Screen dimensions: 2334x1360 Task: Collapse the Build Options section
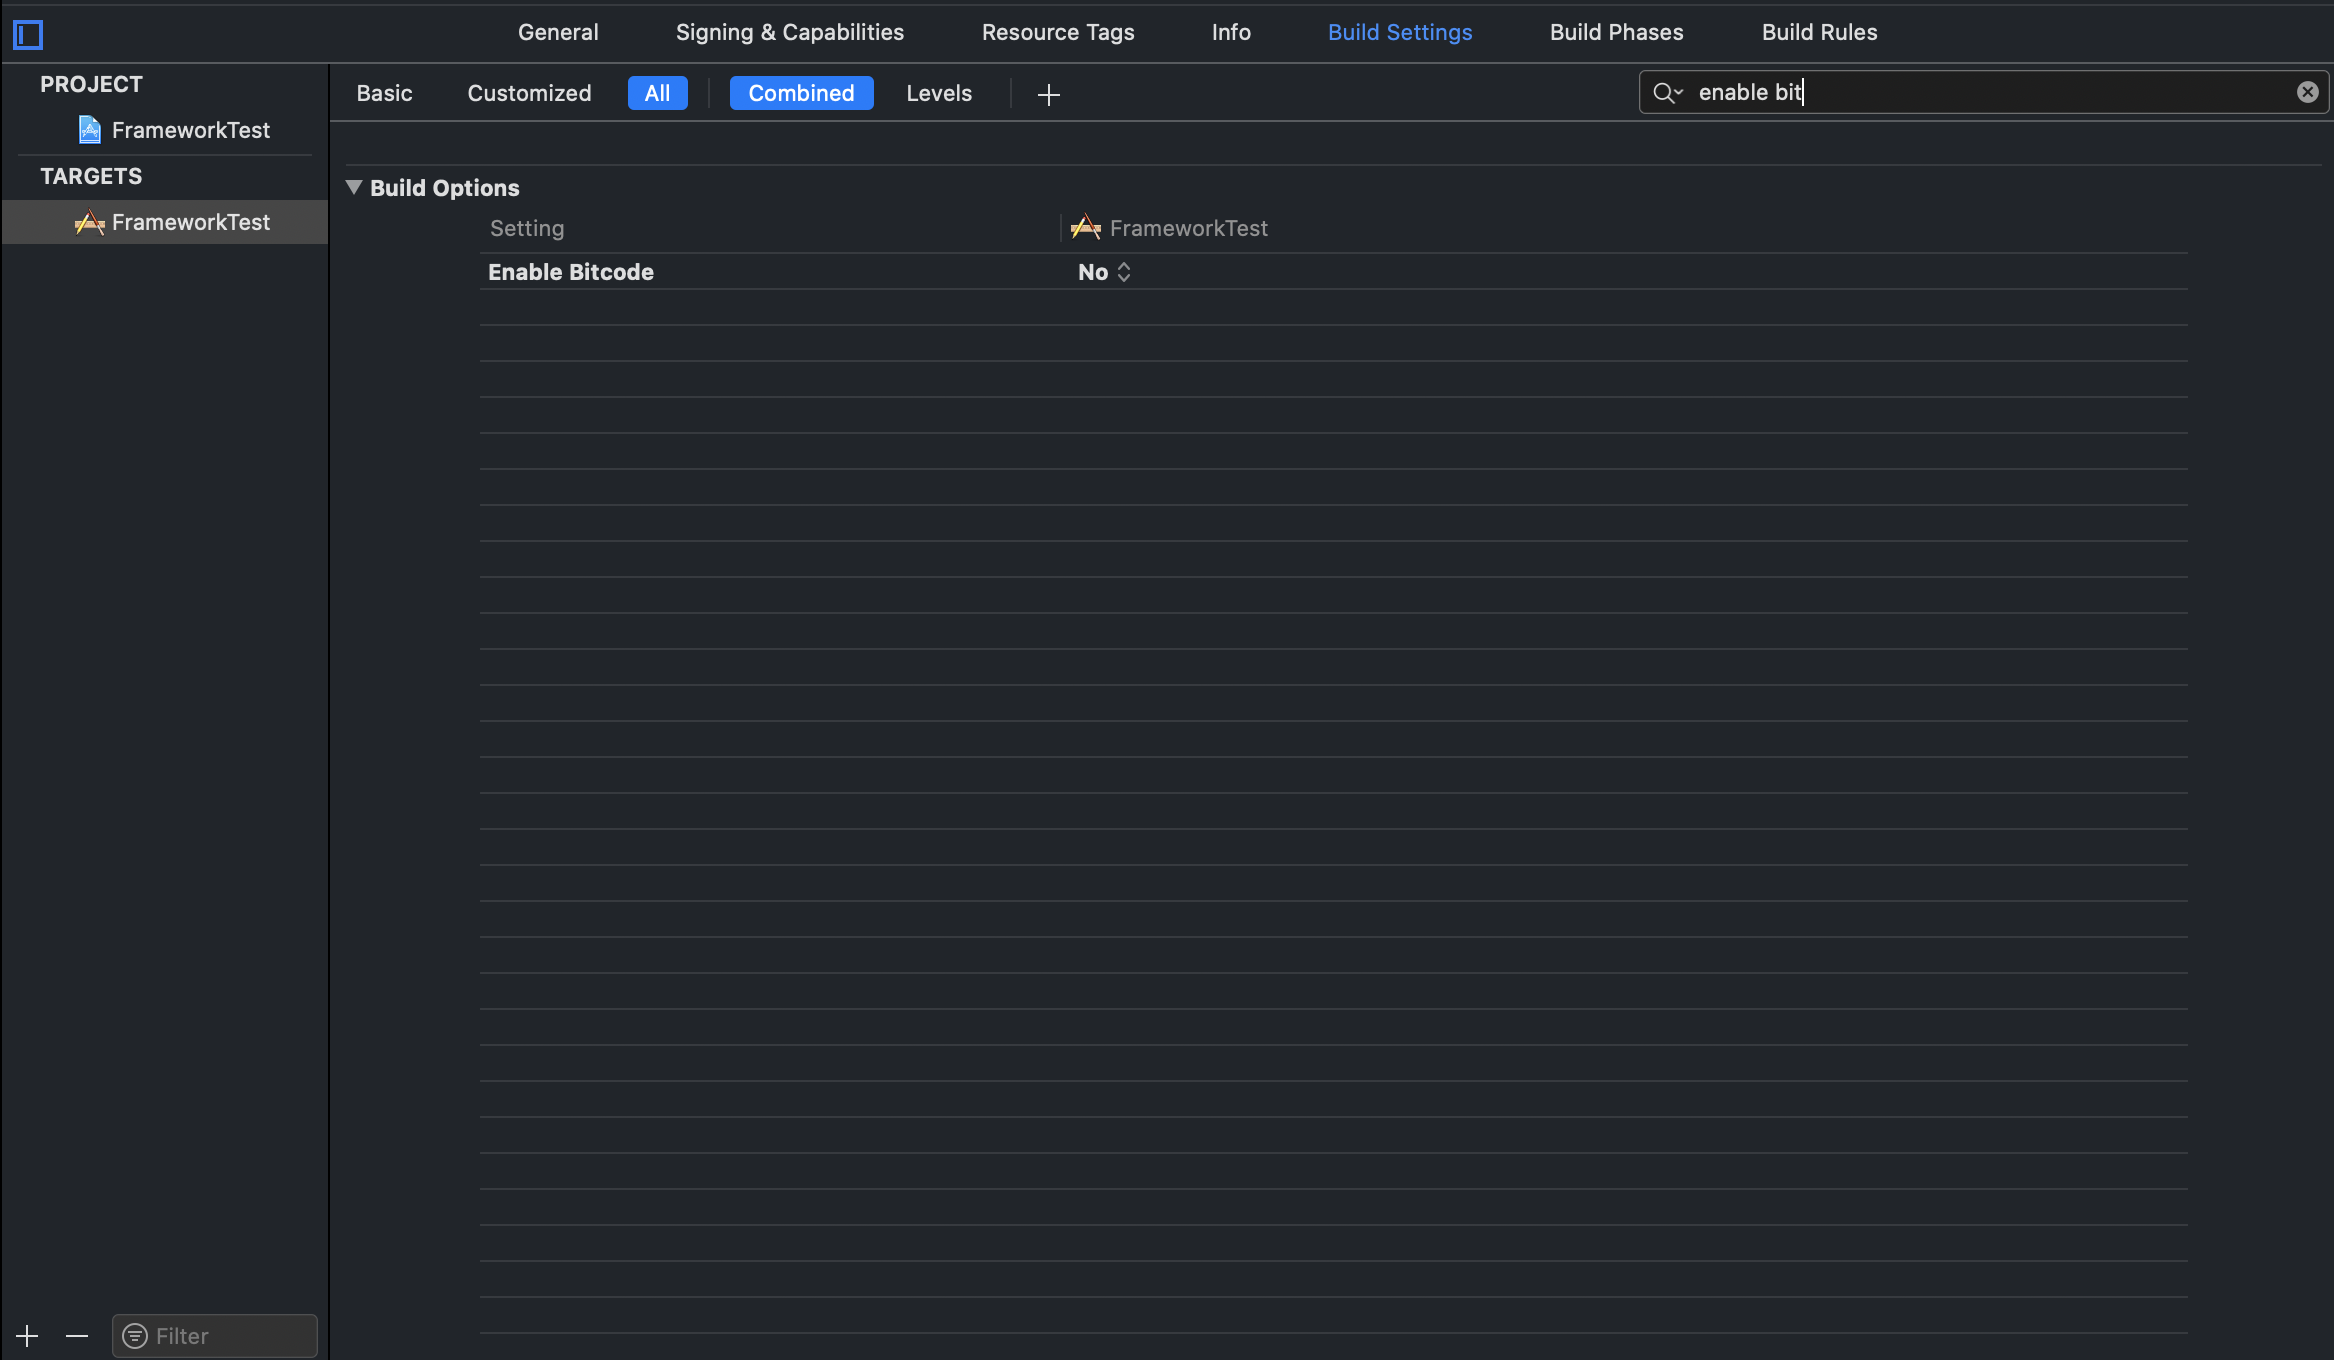pos(354,187)
